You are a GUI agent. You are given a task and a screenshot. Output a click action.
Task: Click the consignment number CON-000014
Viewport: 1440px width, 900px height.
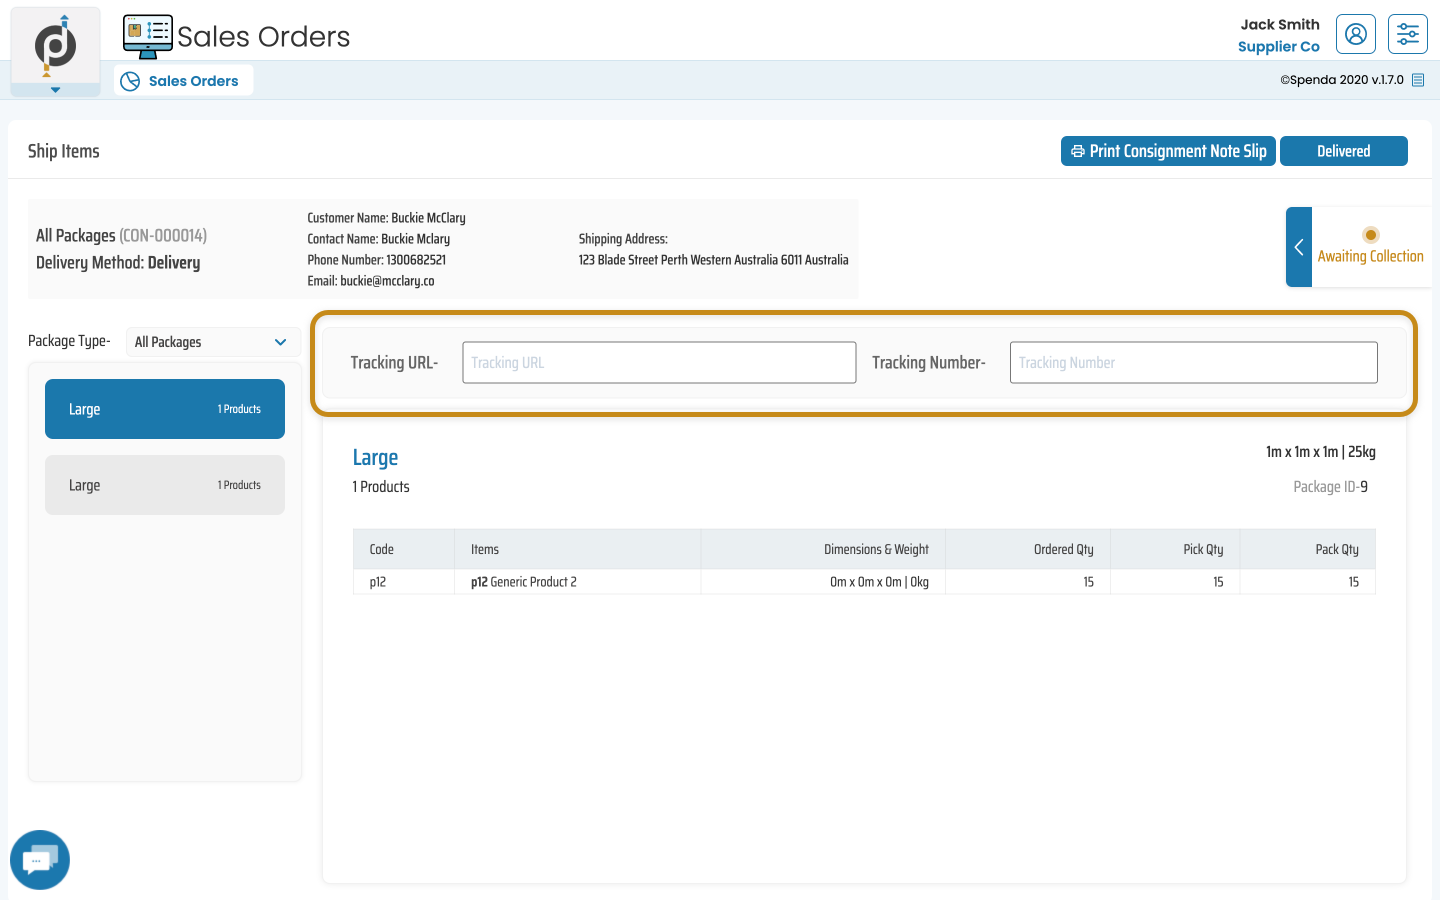point(163,235)
